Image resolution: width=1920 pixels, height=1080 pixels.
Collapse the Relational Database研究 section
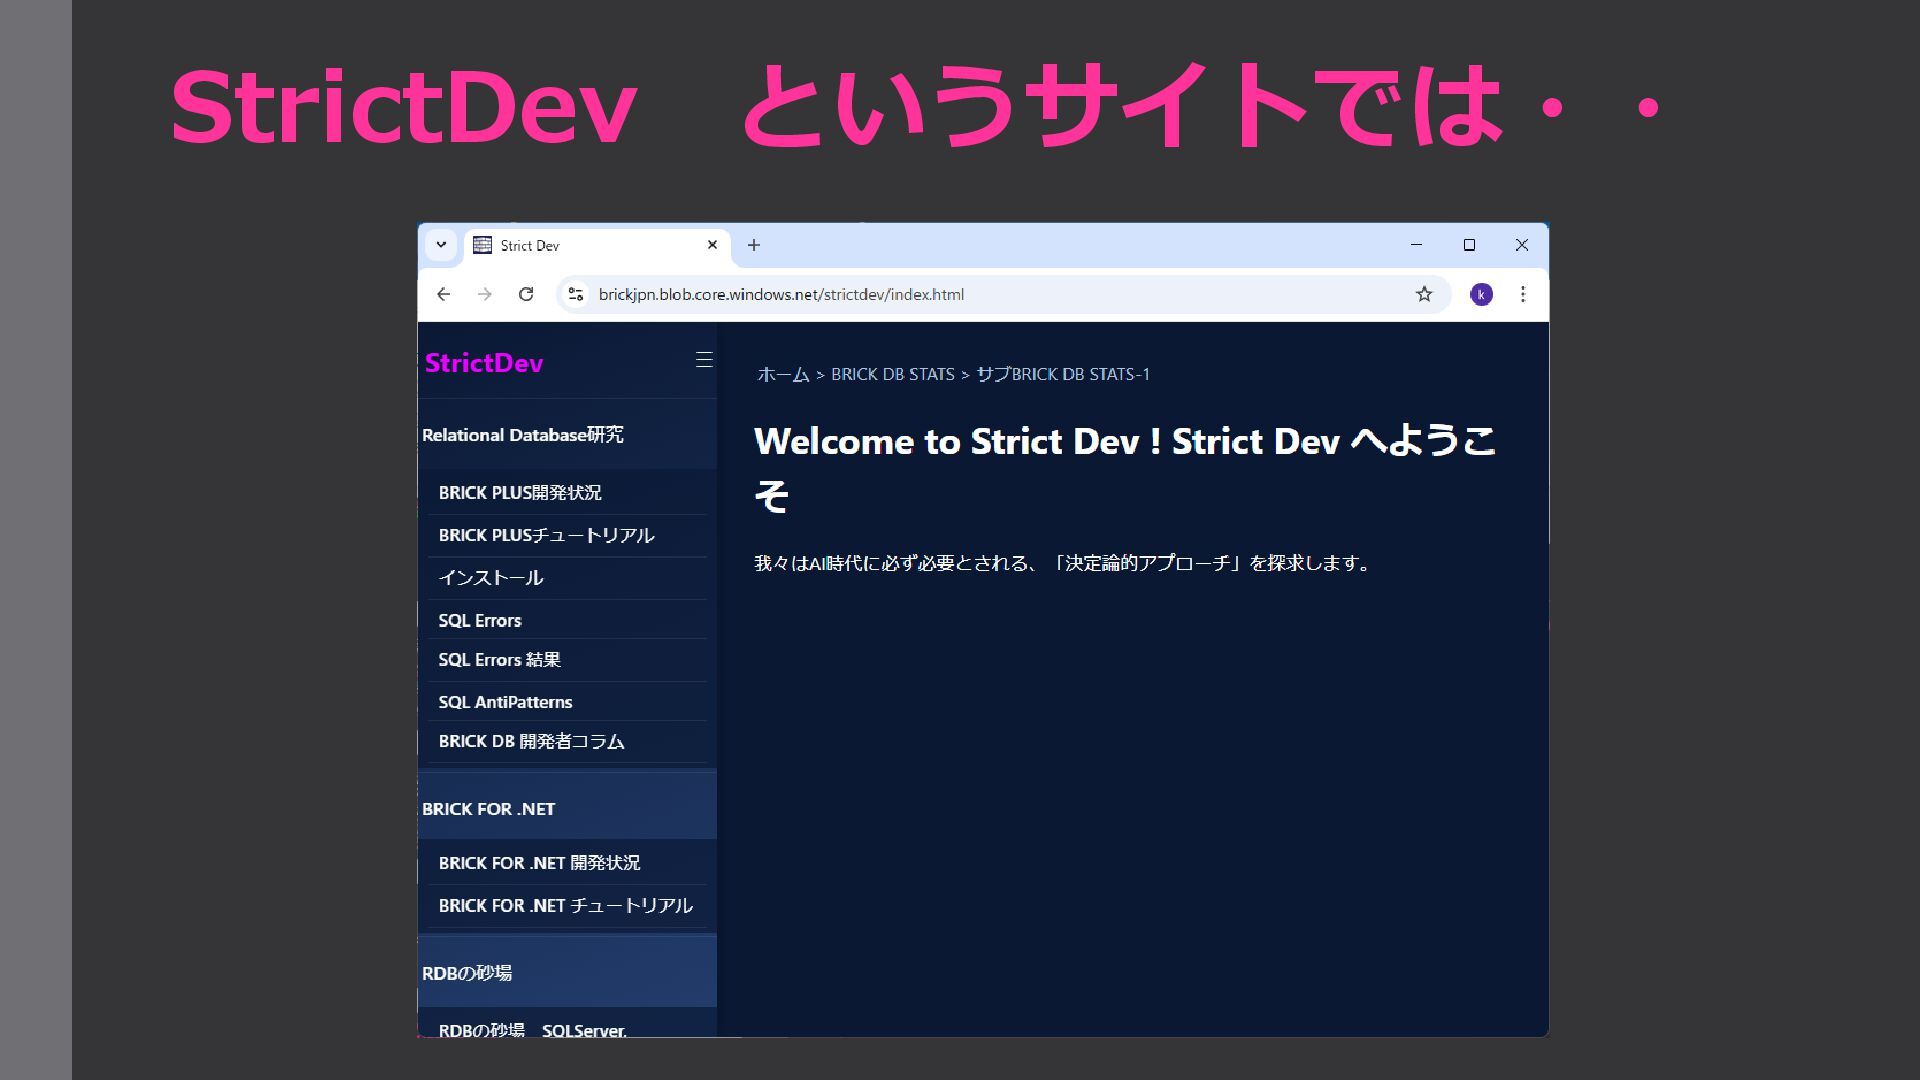coord(523,435)
